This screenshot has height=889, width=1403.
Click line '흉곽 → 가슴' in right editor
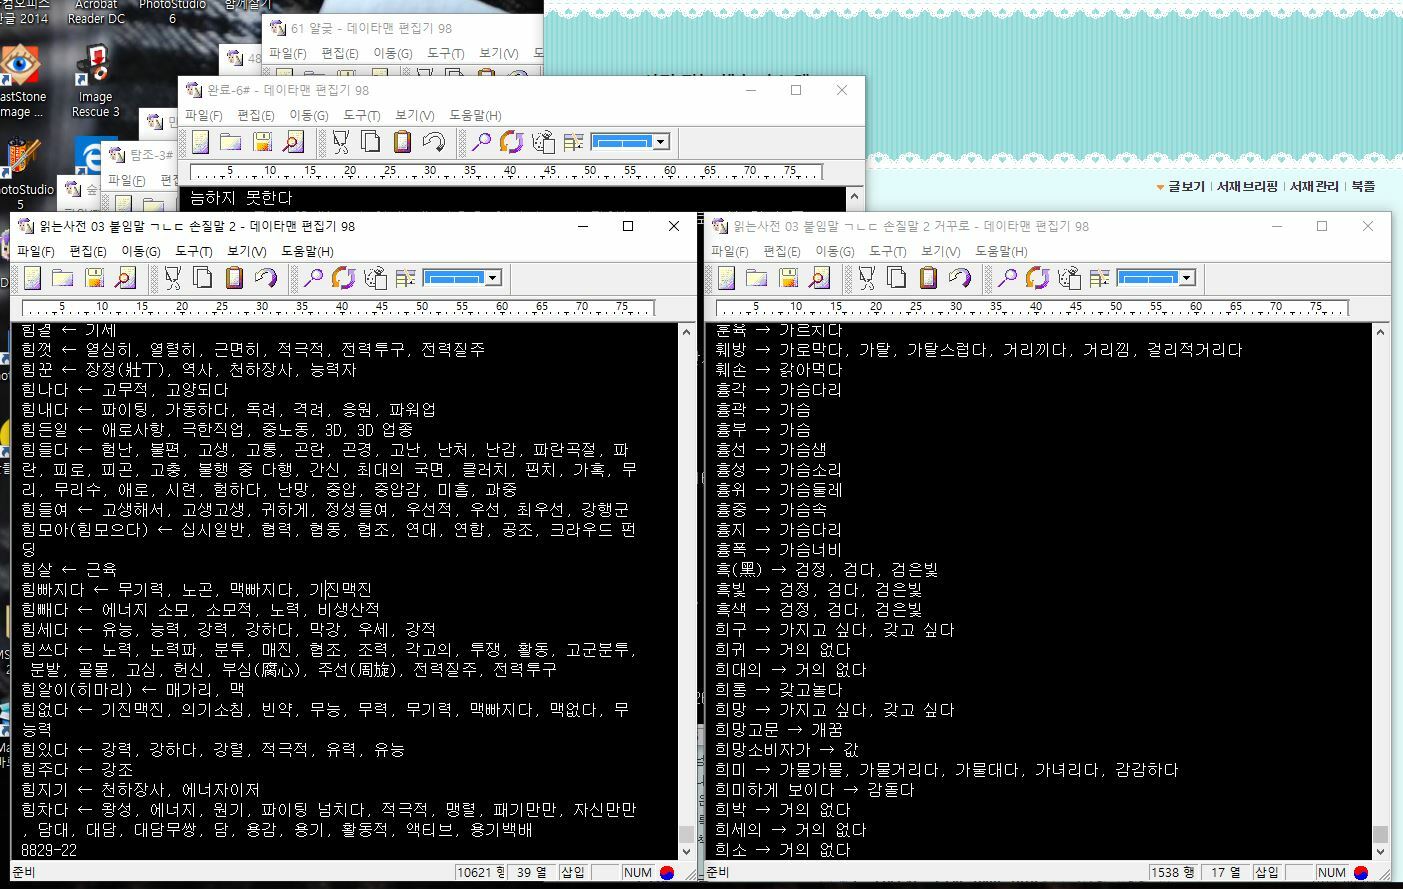(763, 409)
